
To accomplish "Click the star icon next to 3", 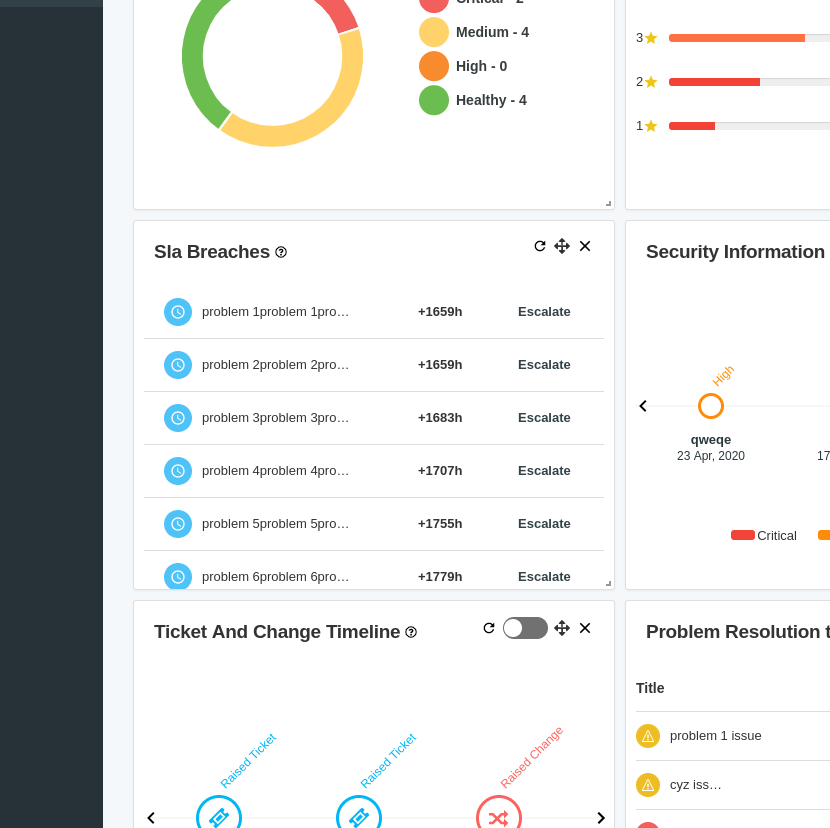I will point(651,38).
